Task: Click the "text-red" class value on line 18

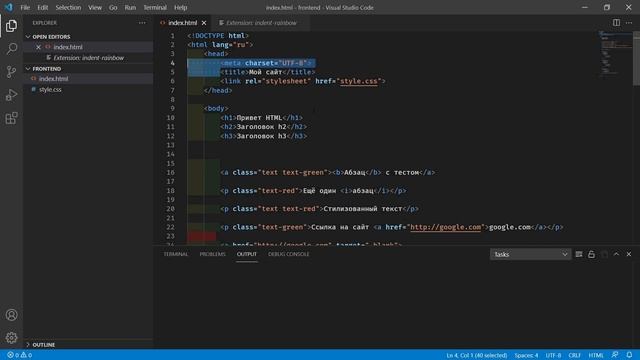Action: 280,191
